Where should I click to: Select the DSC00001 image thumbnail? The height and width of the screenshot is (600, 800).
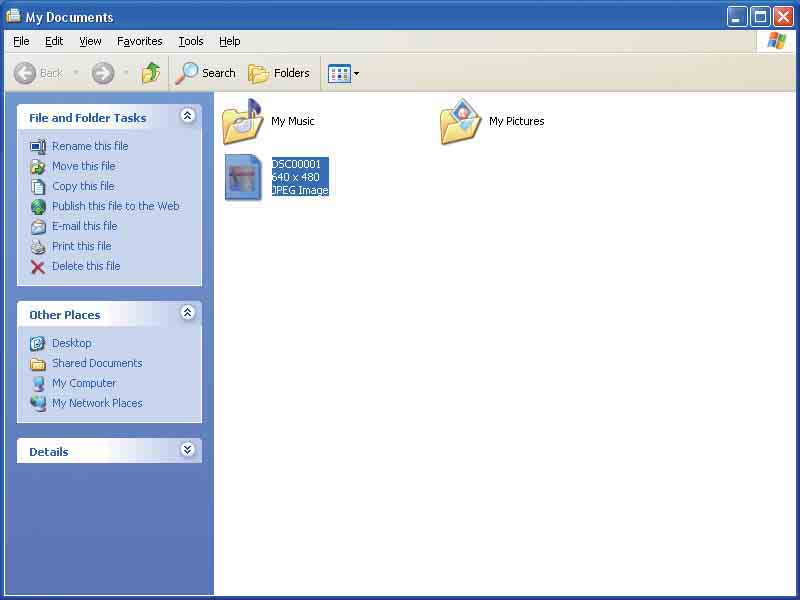pos(243,177)
